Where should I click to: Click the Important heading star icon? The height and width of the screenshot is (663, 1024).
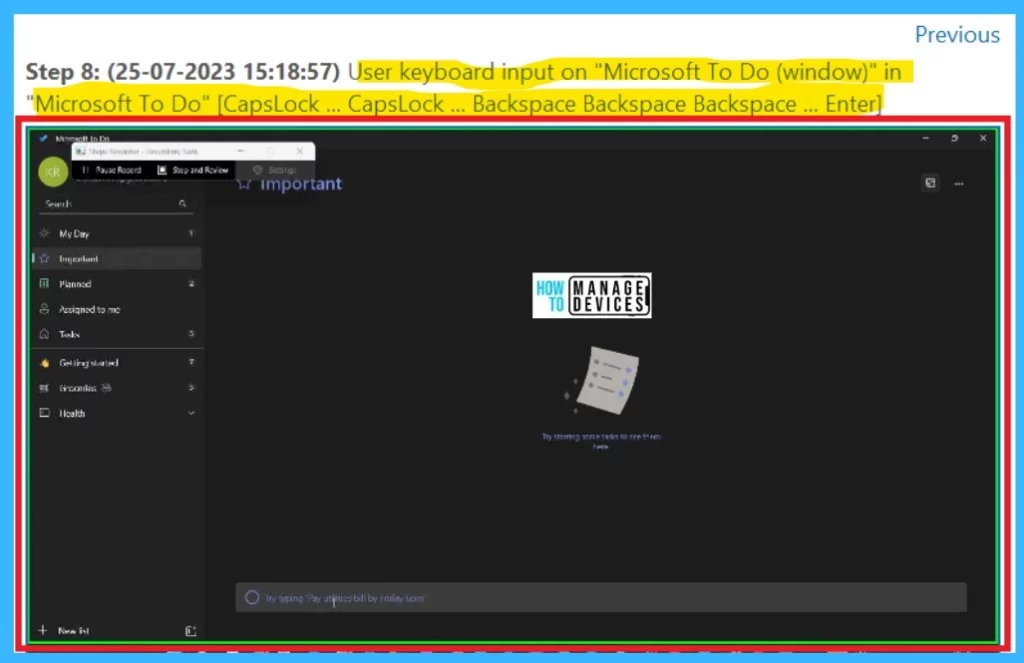[244, 184]
